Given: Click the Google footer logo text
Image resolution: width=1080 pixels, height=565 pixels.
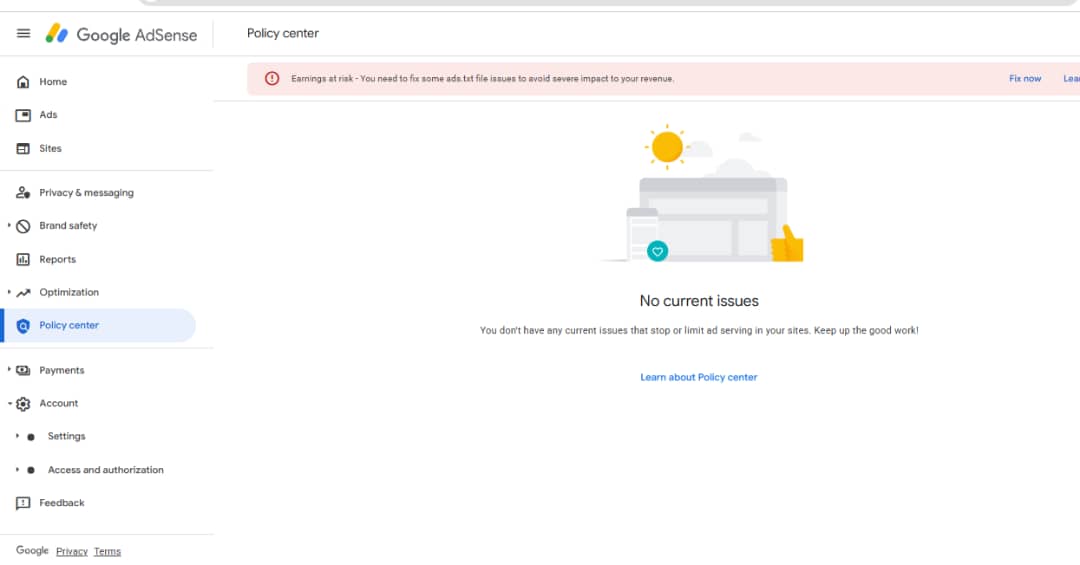Looking at the screenshot, I should (32, 551).
